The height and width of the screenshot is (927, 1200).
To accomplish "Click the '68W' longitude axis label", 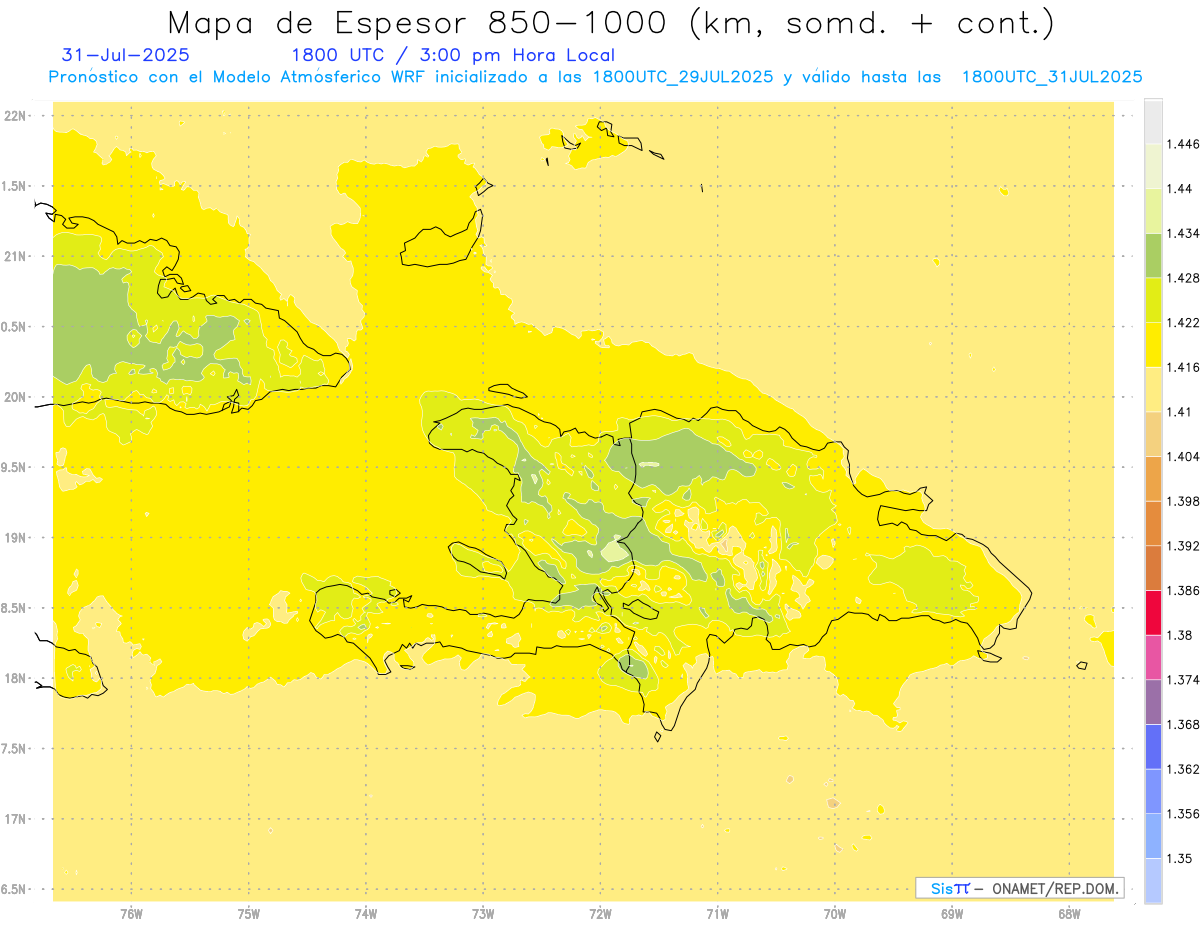I will tap(1069, 913).
